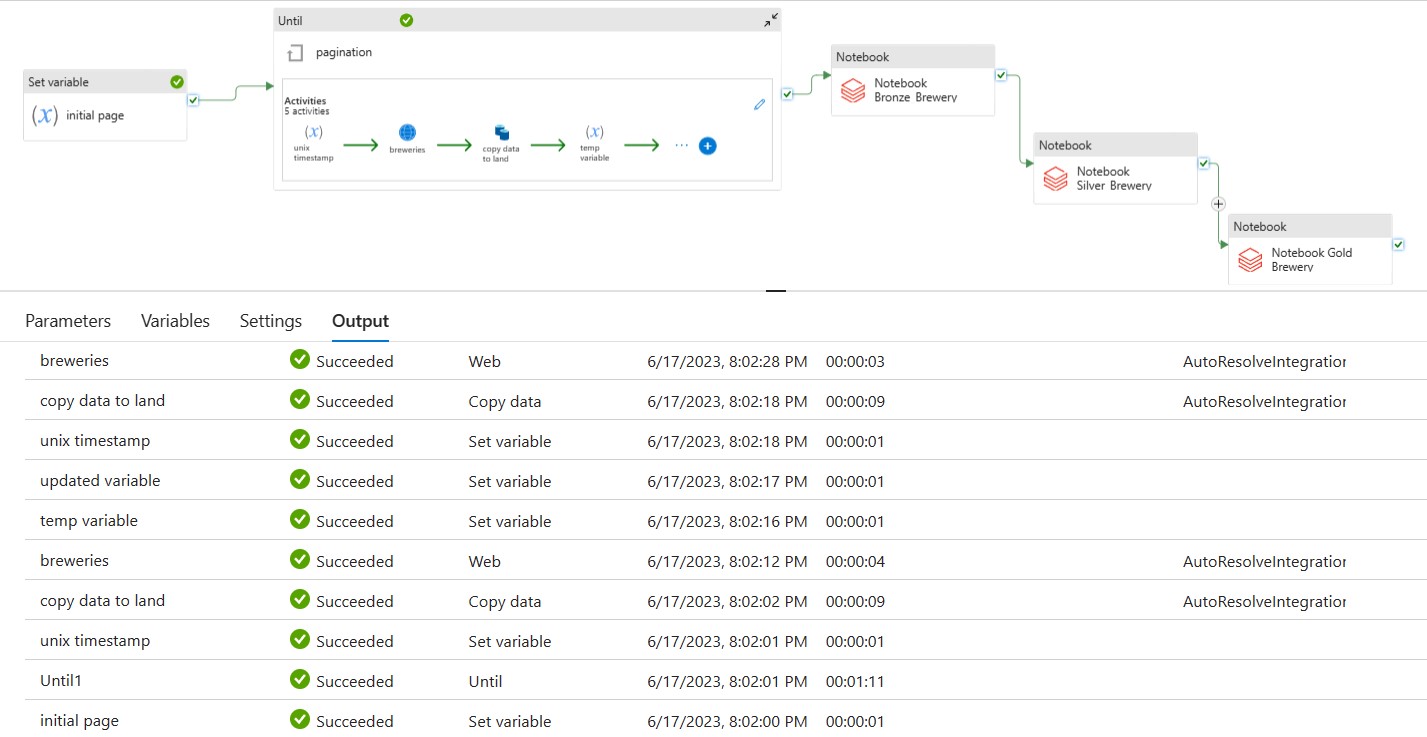Select the unix timestamp variable icon
This screenshot has height=737, width=1427.
click(x=312, y=131)
